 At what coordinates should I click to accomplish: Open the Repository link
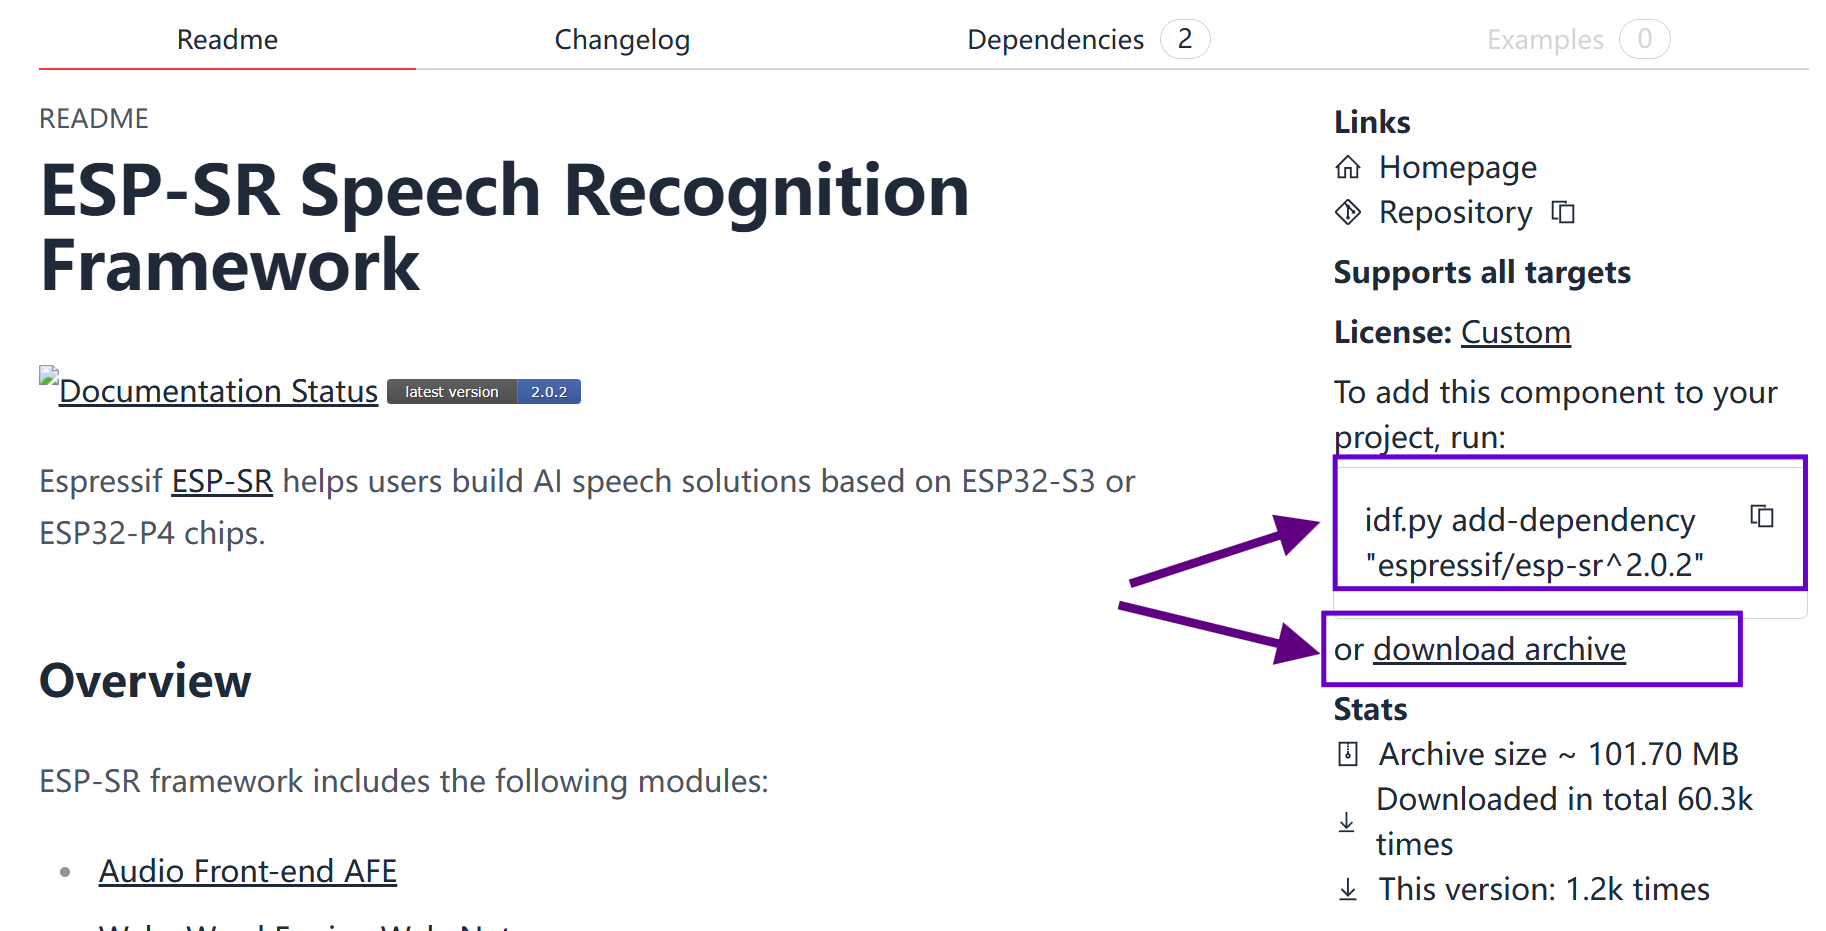click(x=1455, y=212)
